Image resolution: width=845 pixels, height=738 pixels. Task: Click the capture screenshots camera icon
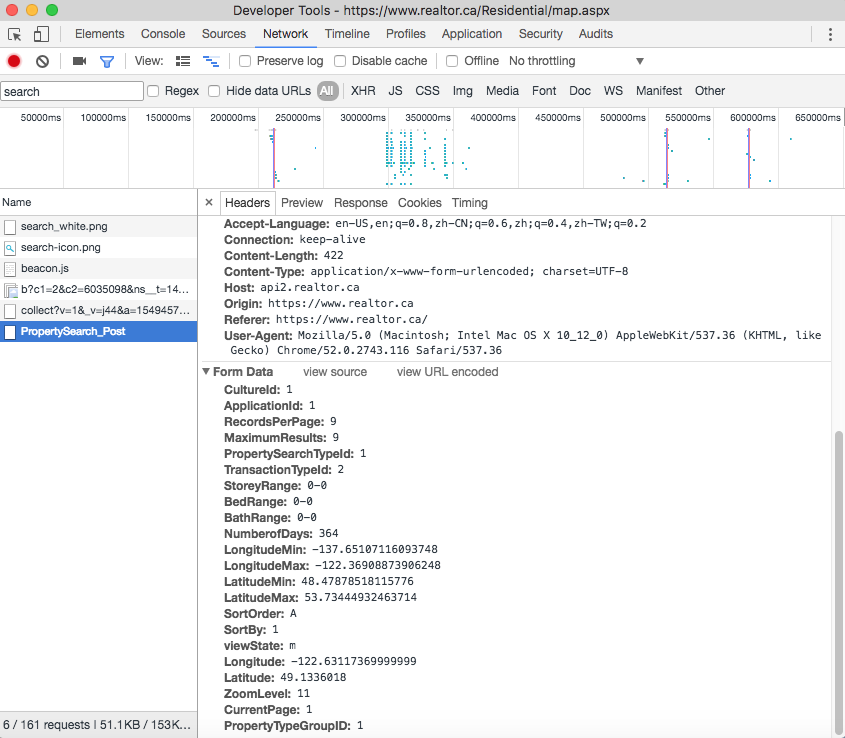pyautogui.click(x=79, y=61)
